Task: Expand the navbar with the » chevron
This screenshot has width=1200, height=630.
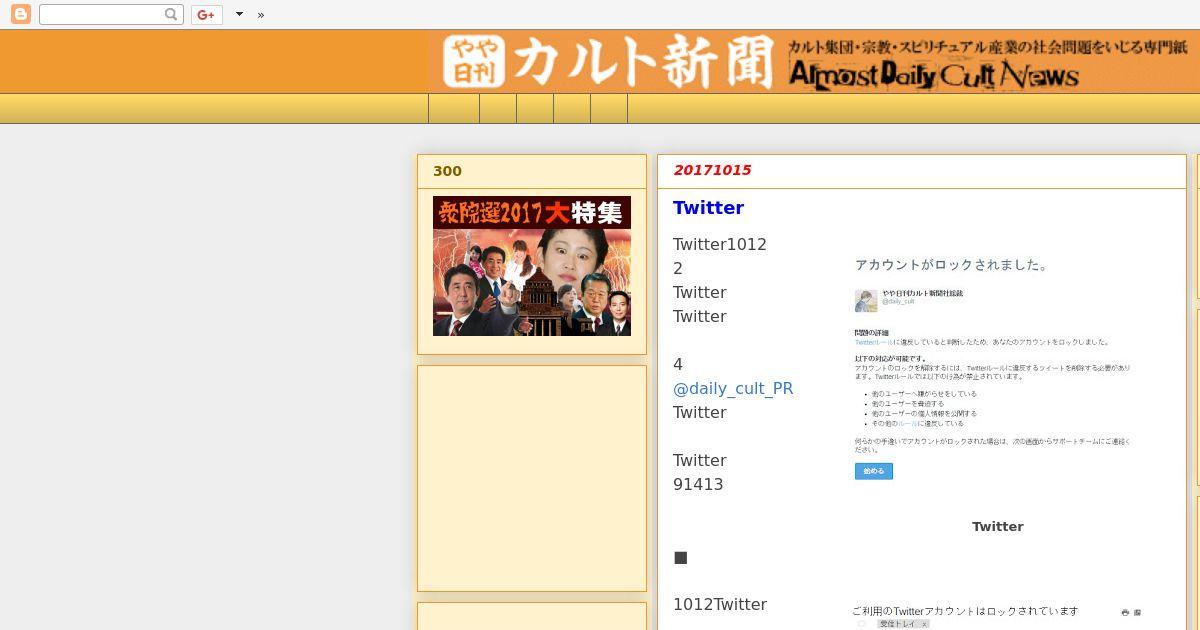Action: pos(261,14)
